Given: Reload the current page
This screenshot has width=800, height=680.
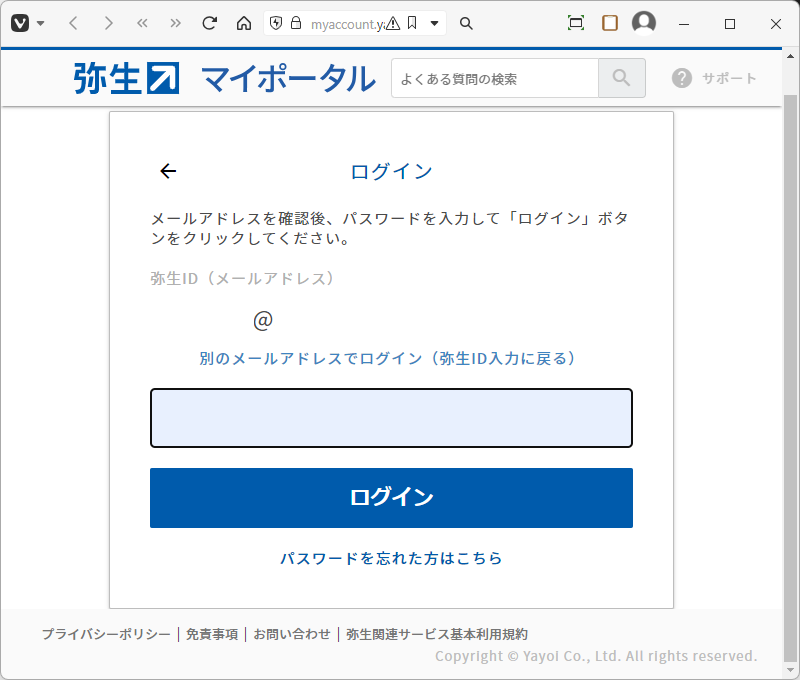Looking at the screenshot, I should tap(209, 23).
